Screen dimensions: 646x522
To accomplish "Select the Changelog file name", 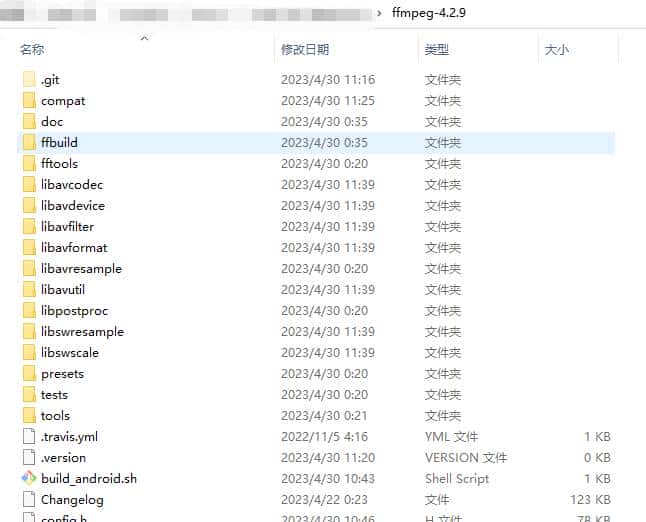I will point(72,500).
